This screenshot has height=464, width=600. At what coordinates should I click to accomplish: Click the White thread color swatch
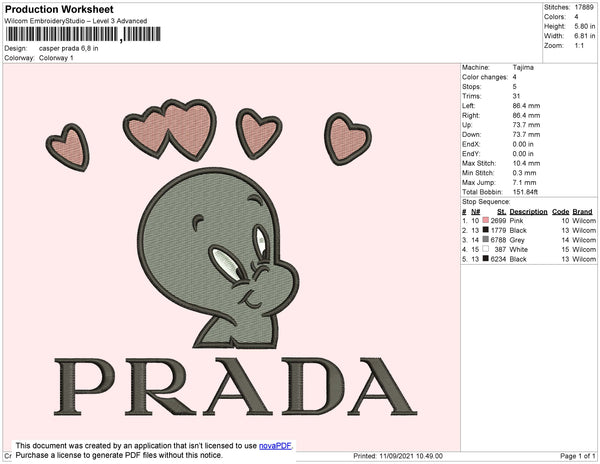coord(486,249)
